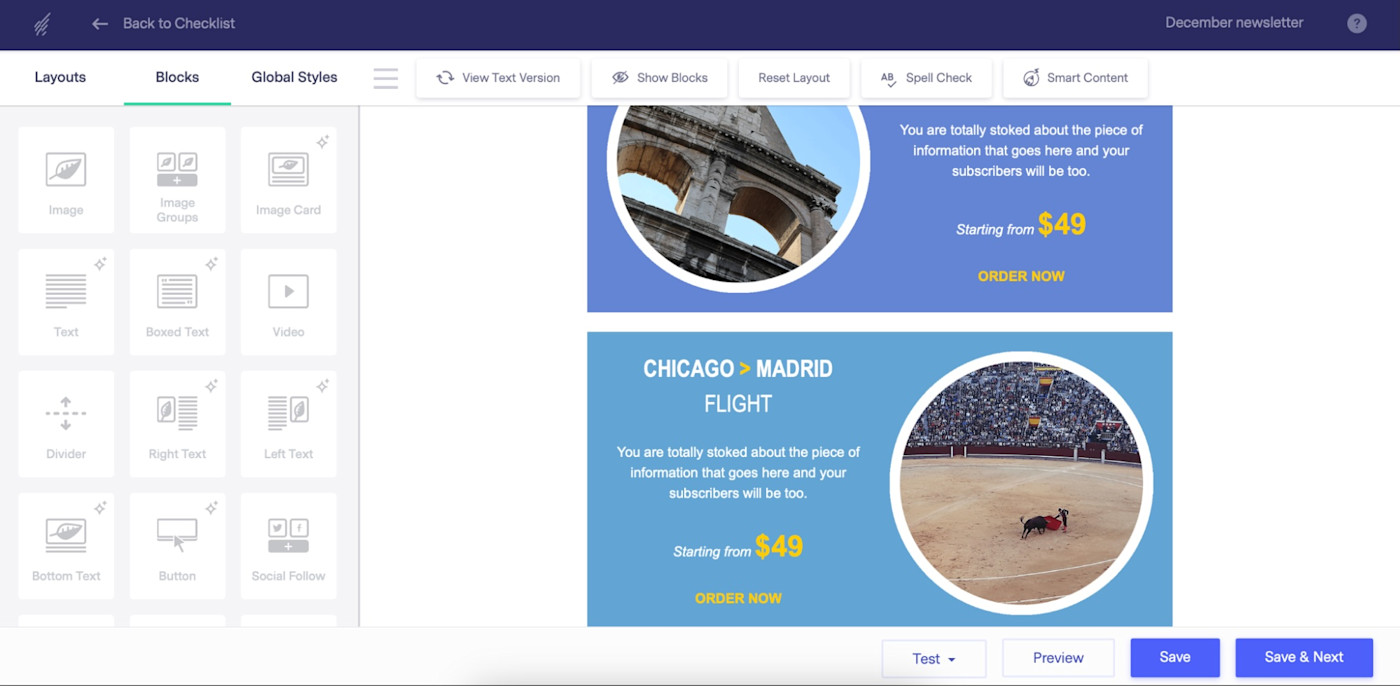Click ORDER NOW in Colosseum block

coord(1021,276)
